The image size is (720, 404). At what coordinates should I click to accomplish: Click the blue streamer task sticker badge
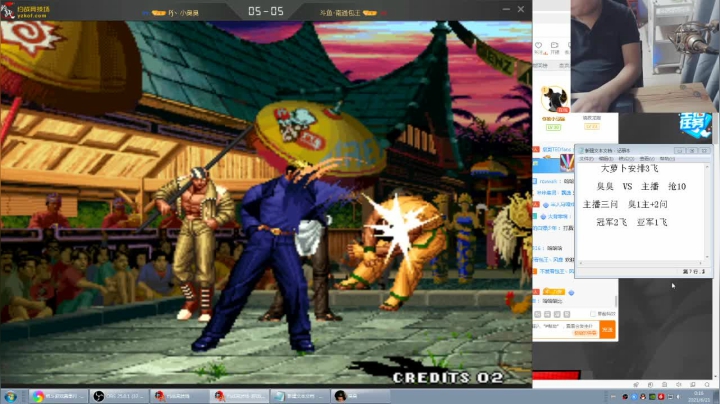(x=695, y=125)
